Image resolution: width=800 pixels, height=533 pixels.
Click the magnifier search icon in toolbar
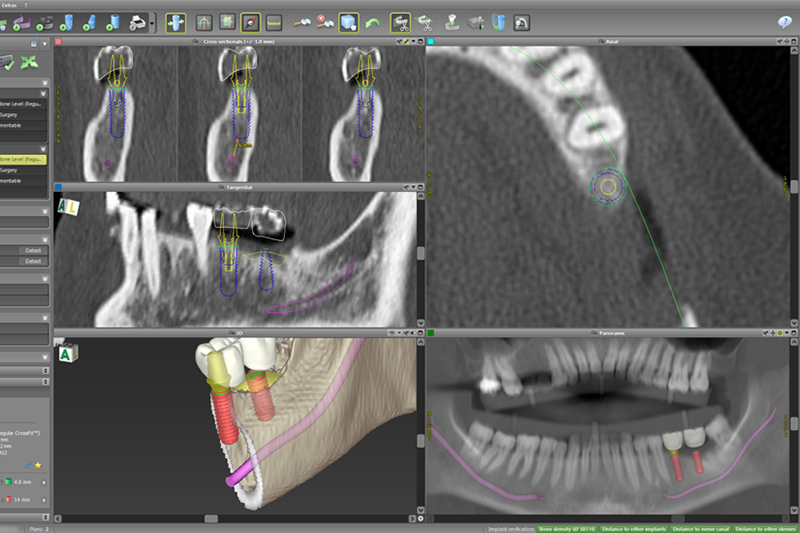coord(521,23)
